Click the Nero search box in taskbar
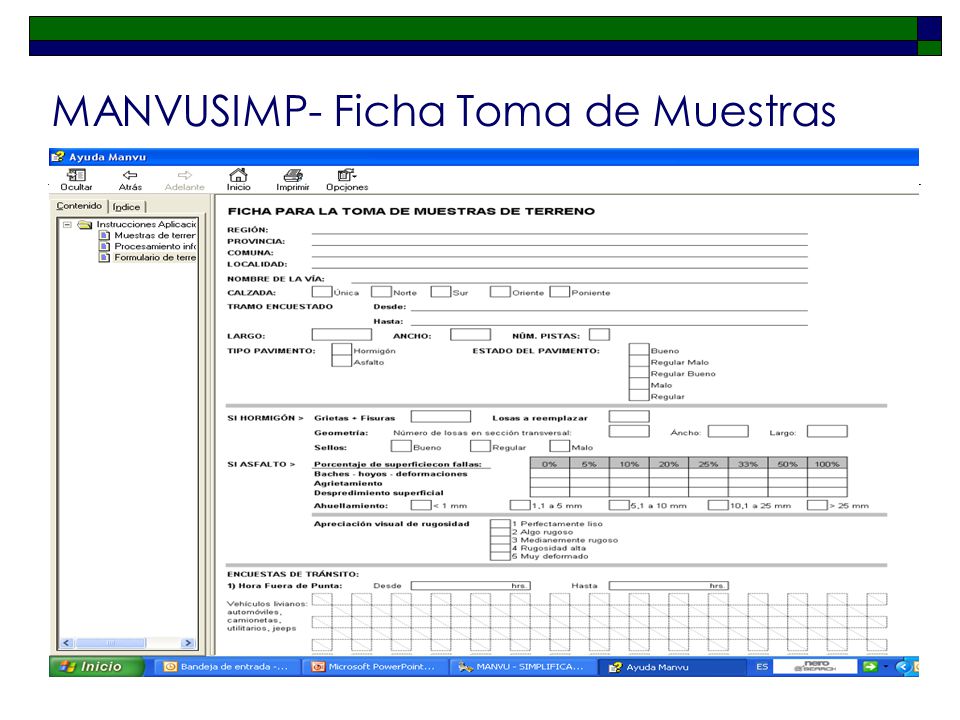 [x=815, y=666]
